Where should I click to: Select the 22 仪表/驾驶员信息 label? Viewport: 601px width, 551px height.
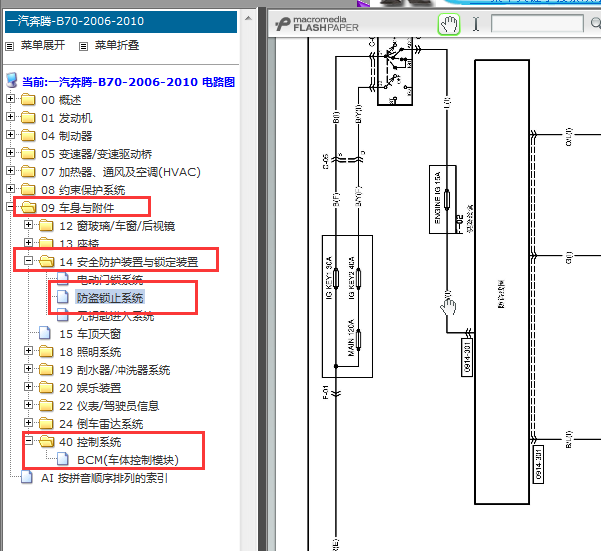tap(109, 406)
